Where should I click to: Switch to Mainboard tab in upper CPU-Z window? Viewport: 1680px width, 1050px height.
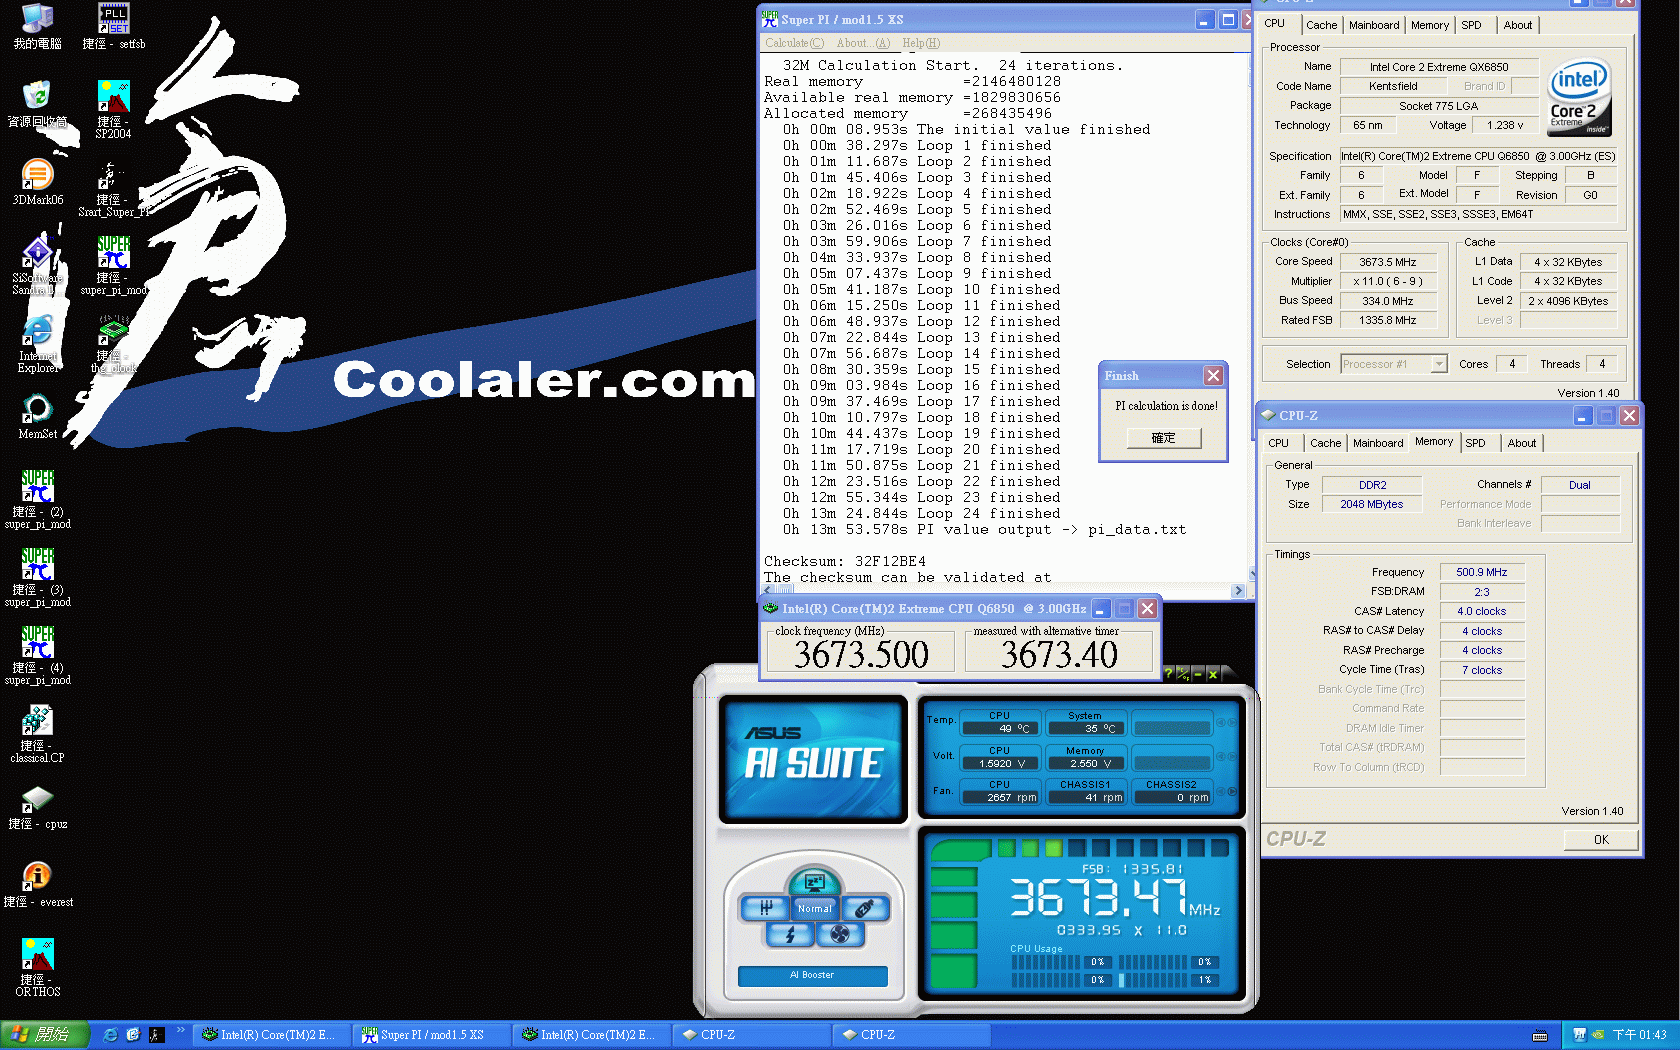(1374, 25)
